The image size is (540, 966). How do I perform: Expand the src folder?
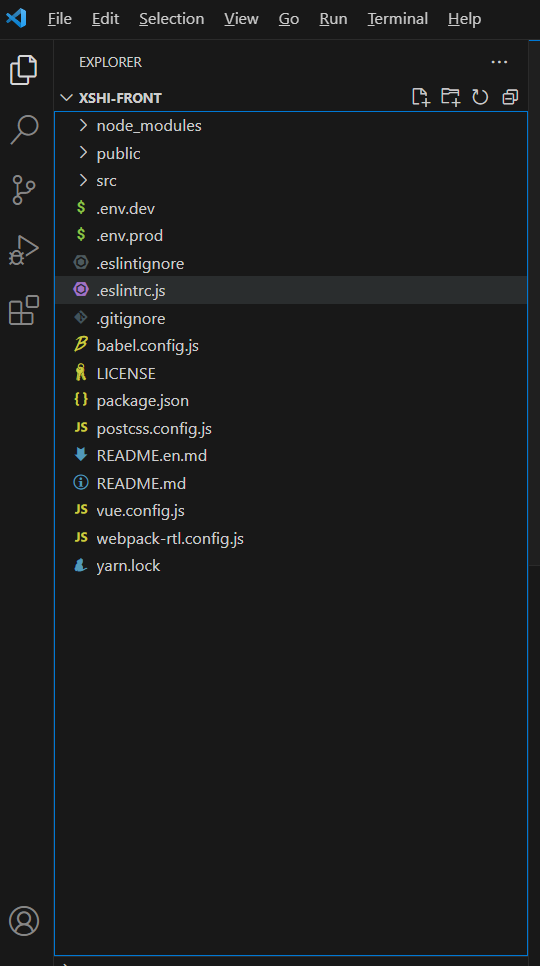point(291,181)
